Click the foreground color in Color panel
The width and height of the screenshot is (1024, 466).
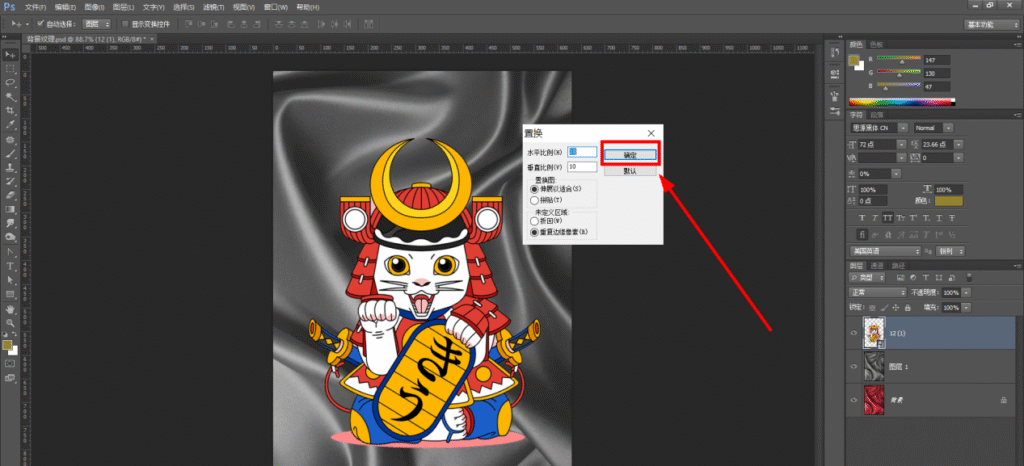pyautogui.click(x=854, y=59)
